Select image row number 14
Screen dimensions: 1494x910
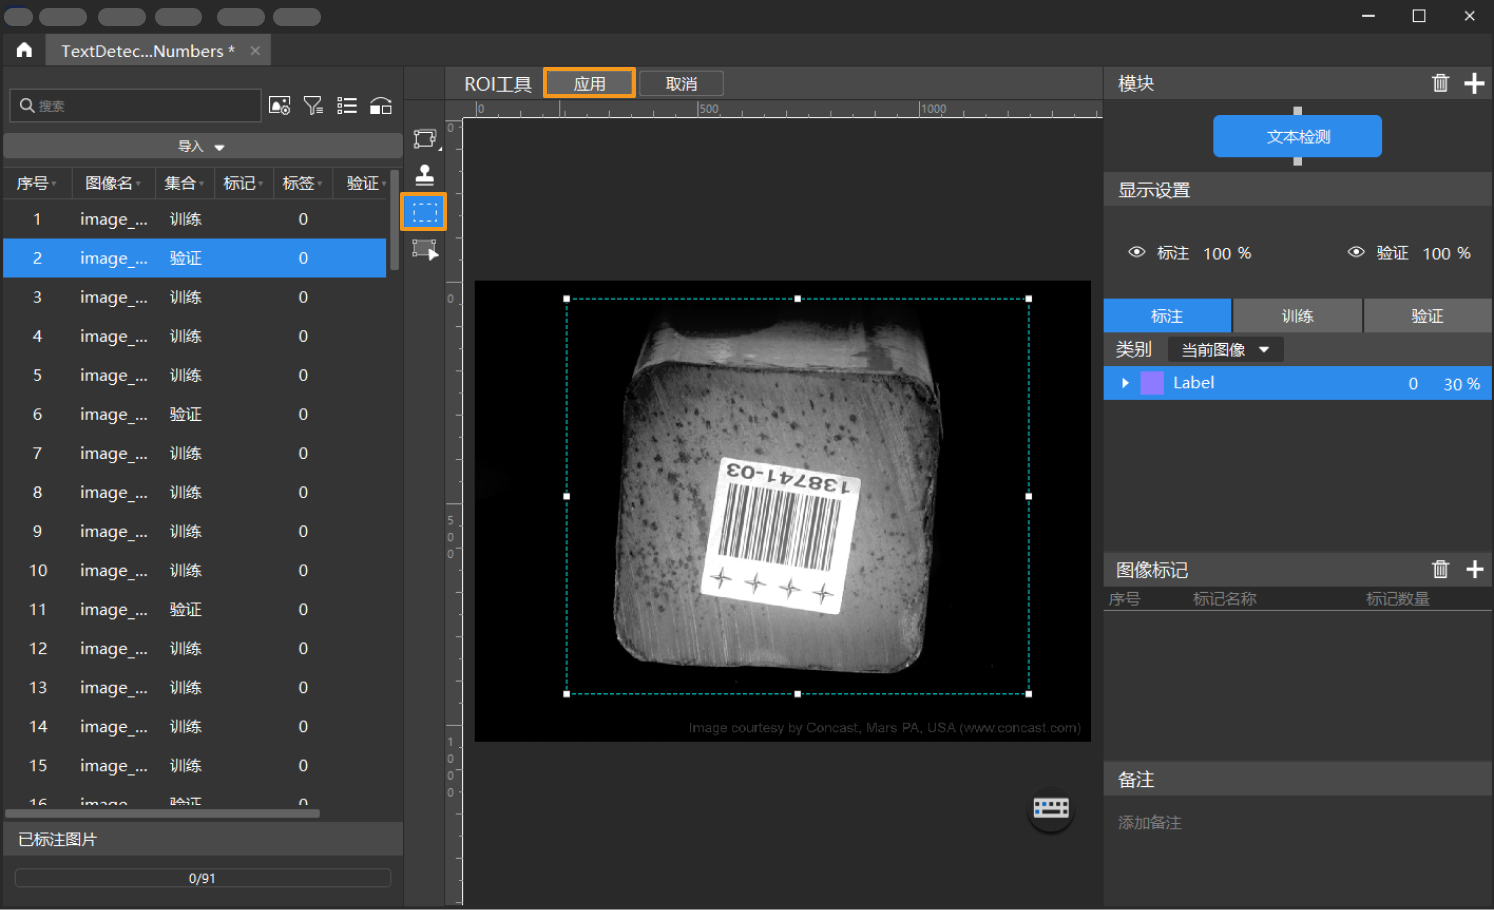pos(195,726)
